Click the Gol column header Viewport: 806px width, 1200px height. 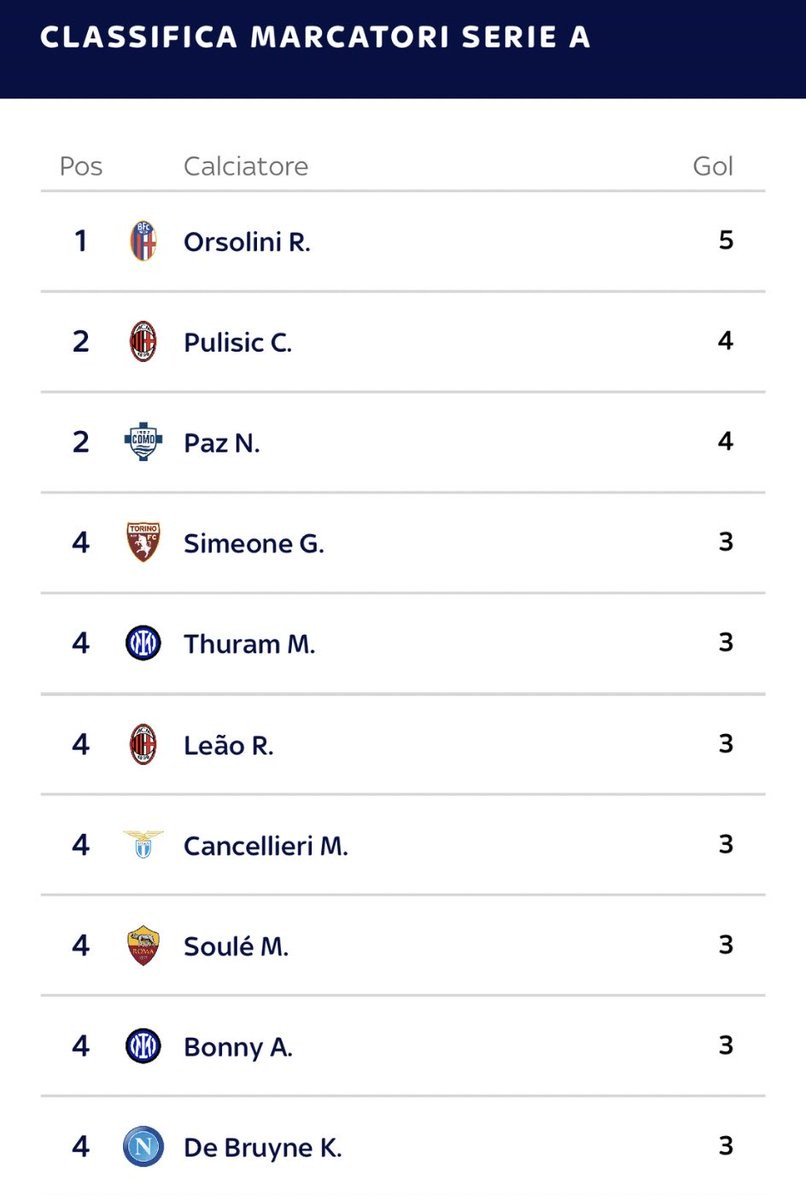[713, 166]
